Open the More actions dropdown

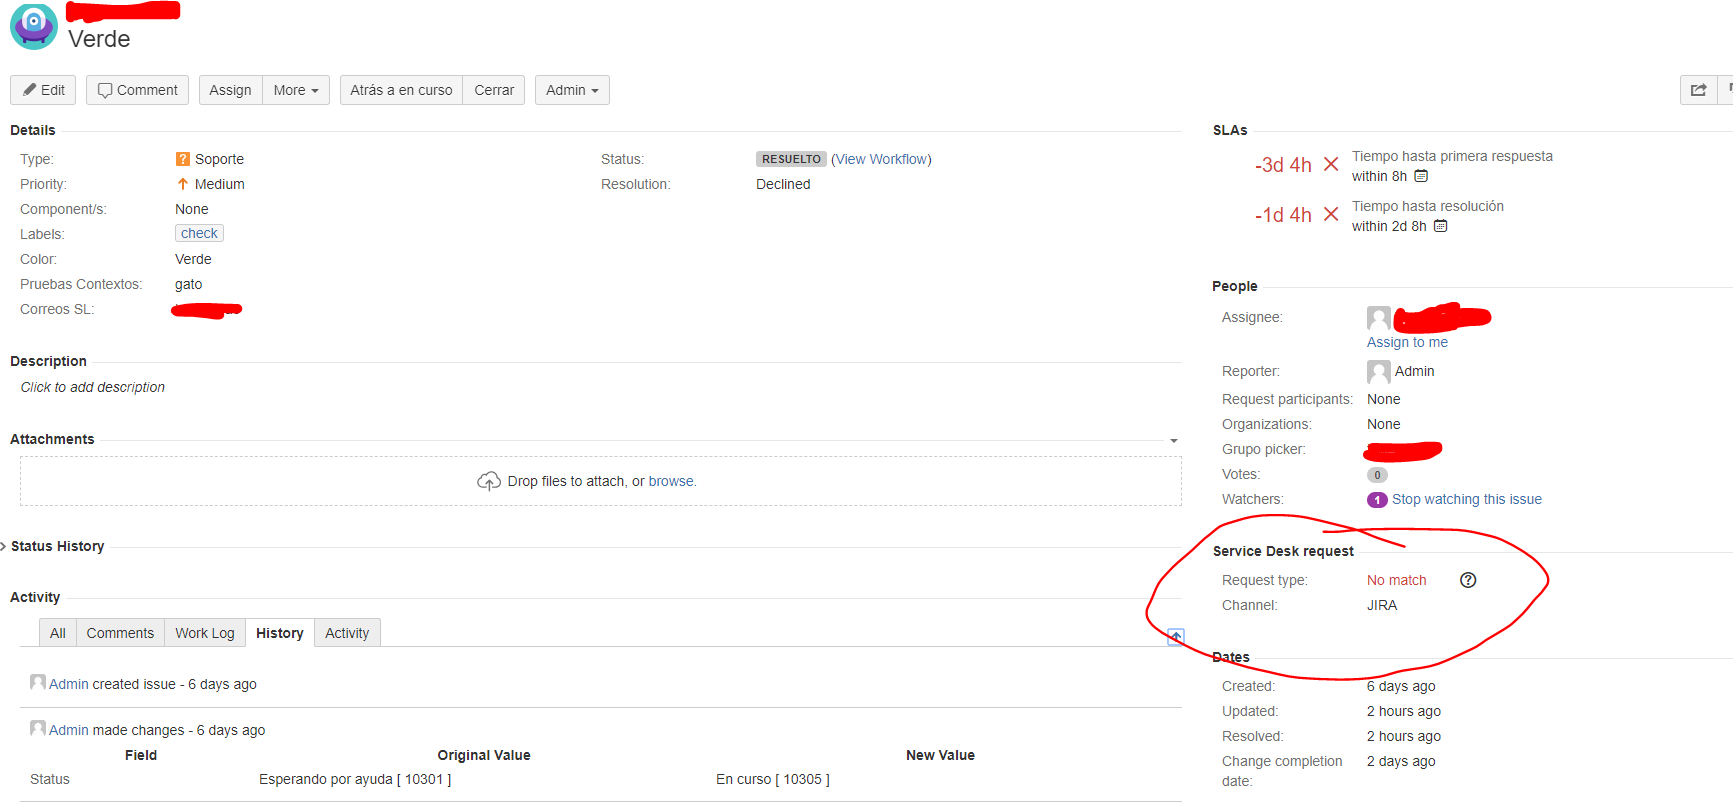tap(296, 90)
